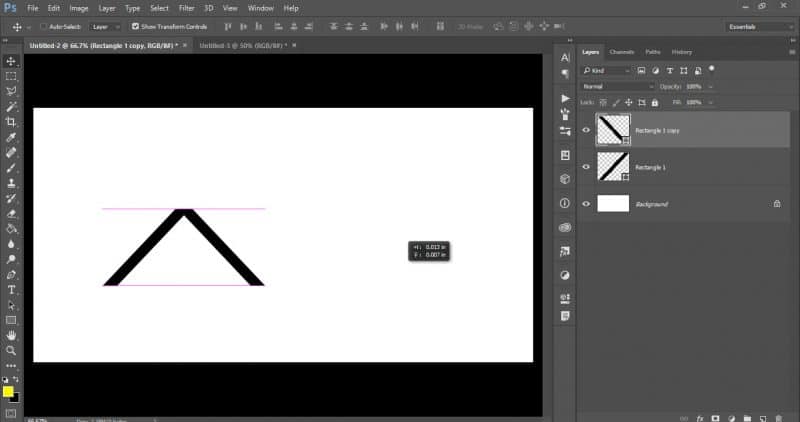Select the Zoom tool
Image resolution: width=800 pixels, height=422 pixels.
11,350
